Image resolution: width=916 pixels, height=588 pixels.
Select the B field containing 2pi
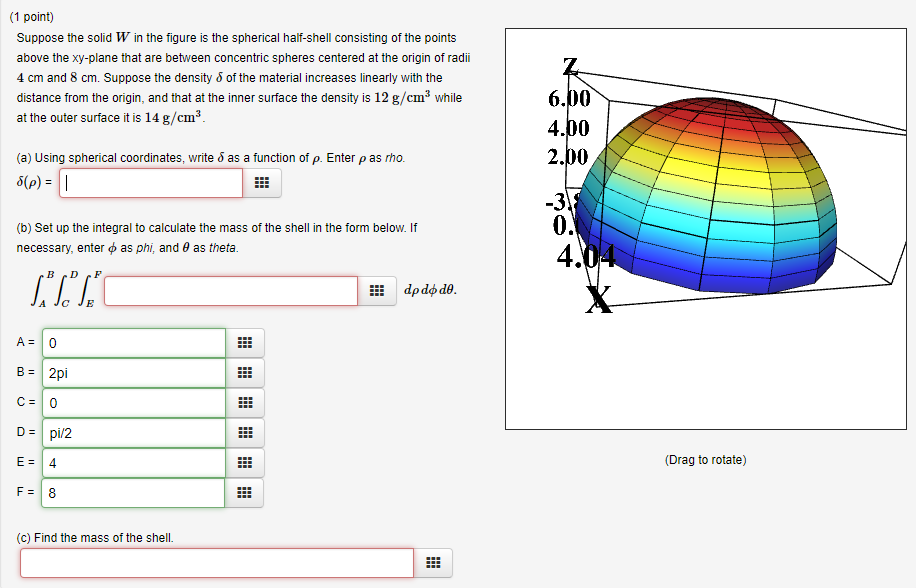[x=133, y=372]
